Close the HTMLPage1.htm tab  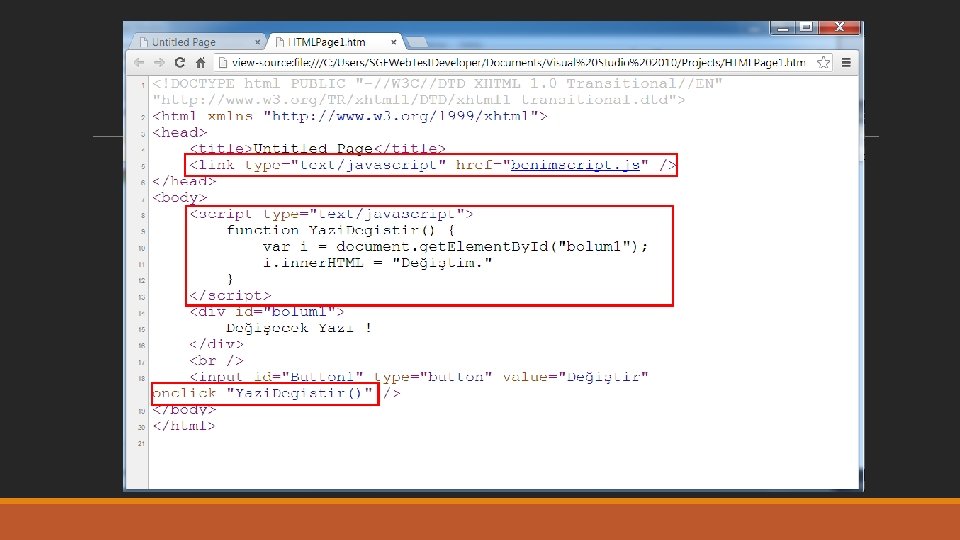coord(394,42)
